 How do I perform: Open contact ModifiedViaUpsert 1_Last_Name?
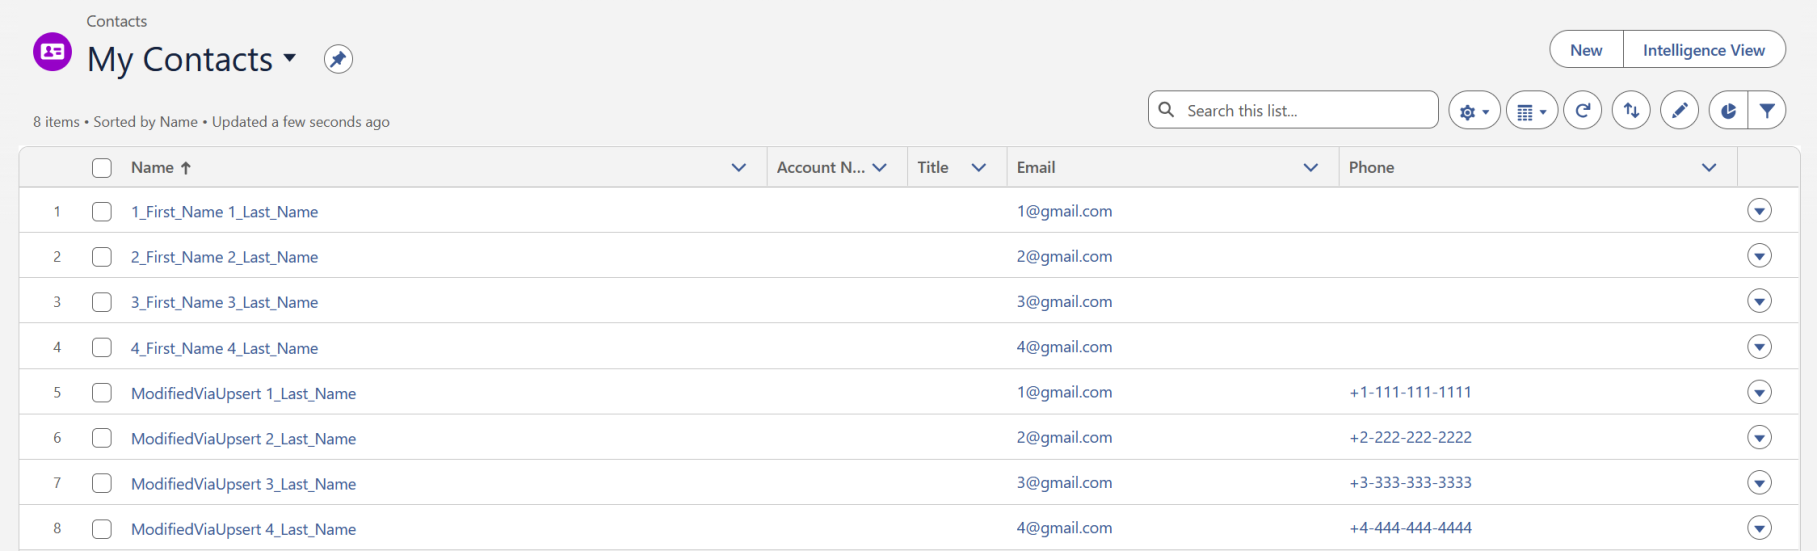[x=243, y=394]
